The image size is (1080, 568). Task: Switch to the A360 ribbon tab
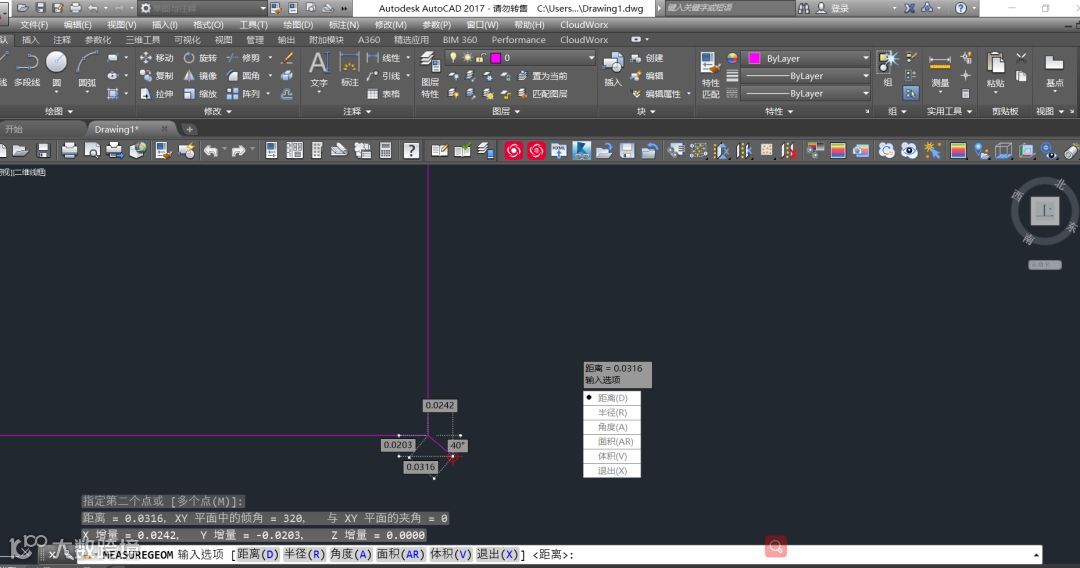point(368,40)
